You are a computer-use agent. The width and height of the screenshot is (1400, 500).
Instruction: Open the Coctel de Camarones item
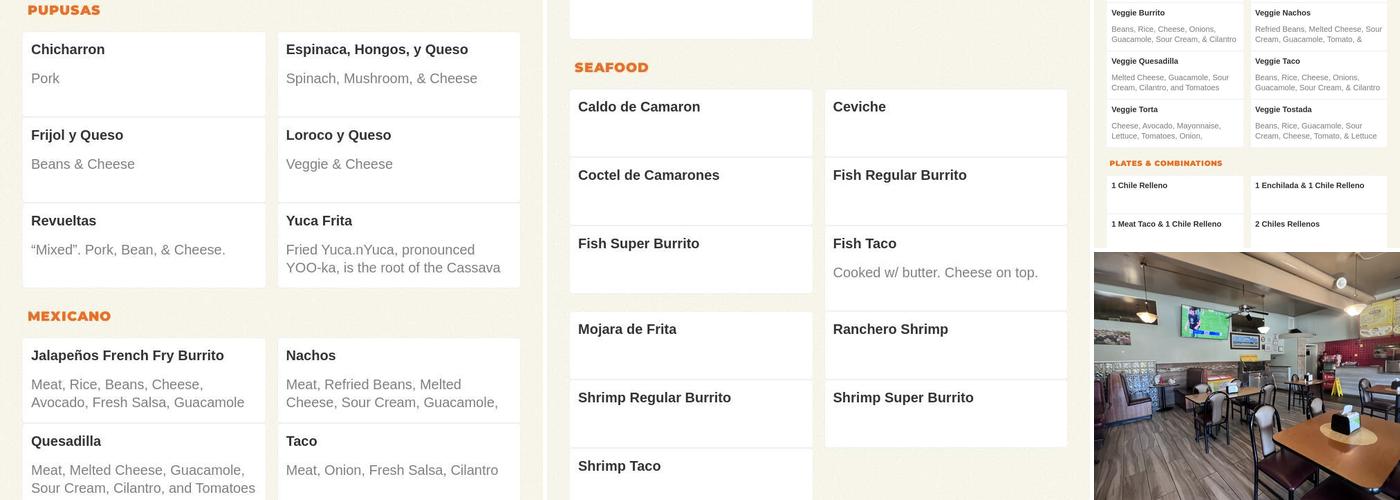tap(691, 190)
